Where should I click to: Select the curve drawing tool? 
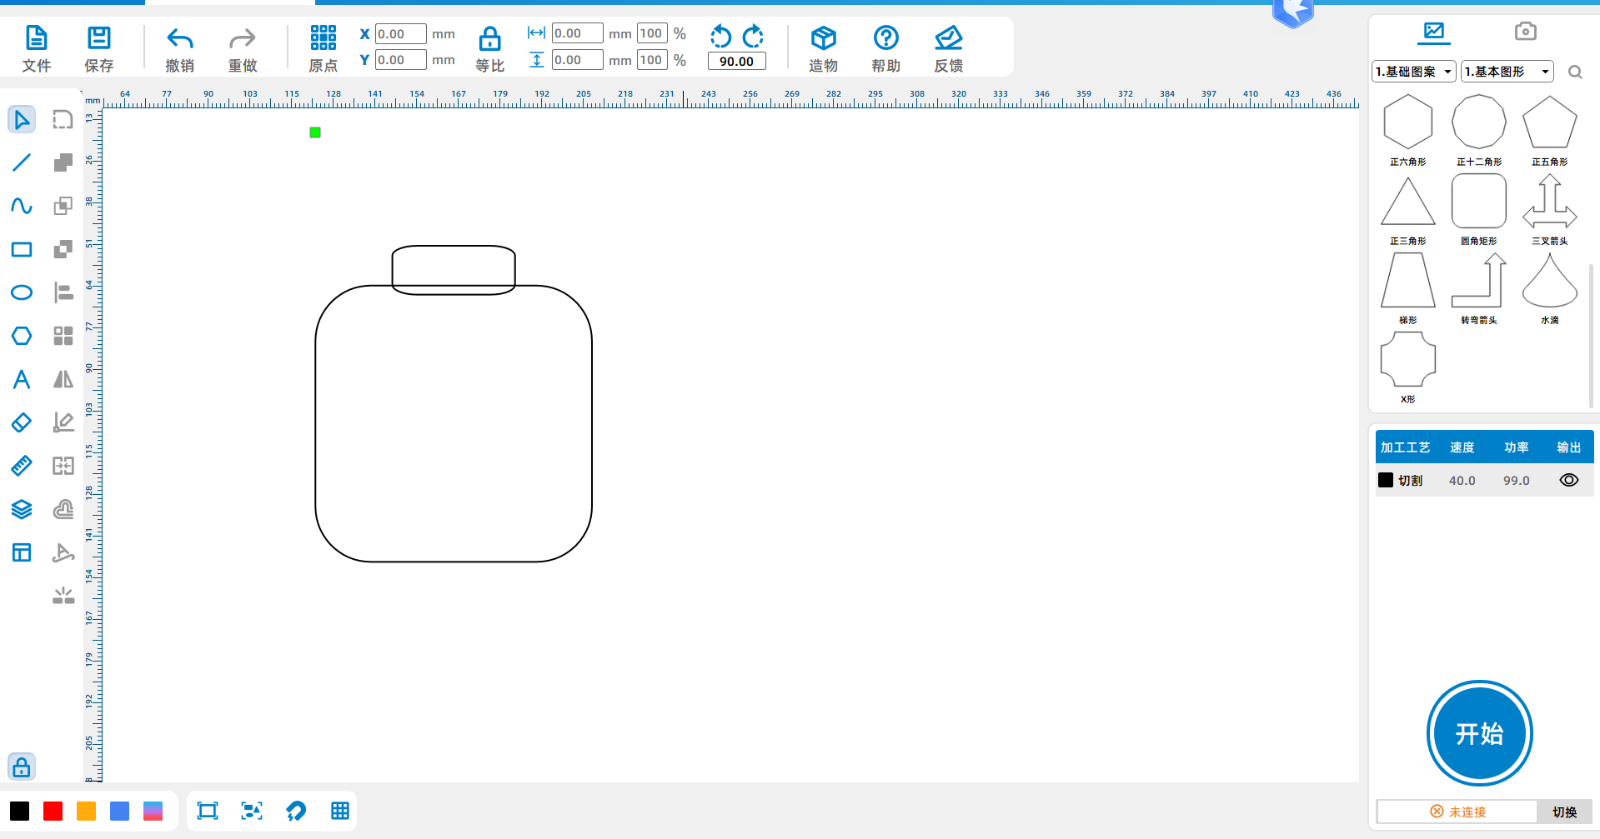click(21, 206)
